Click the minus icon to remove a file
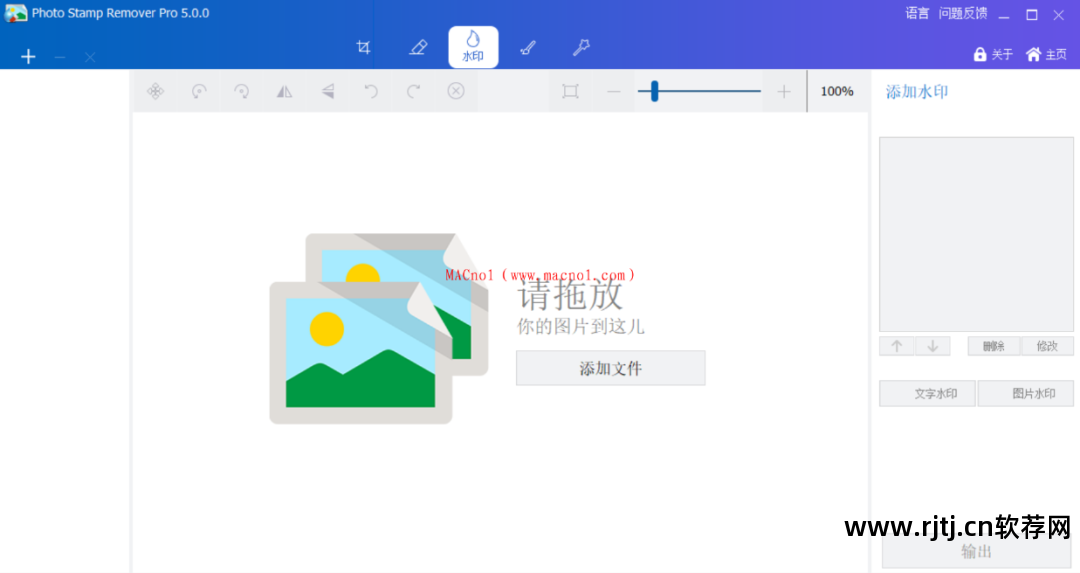The width and height of the screenshot is (1080, 573). [x=60, y=57]
